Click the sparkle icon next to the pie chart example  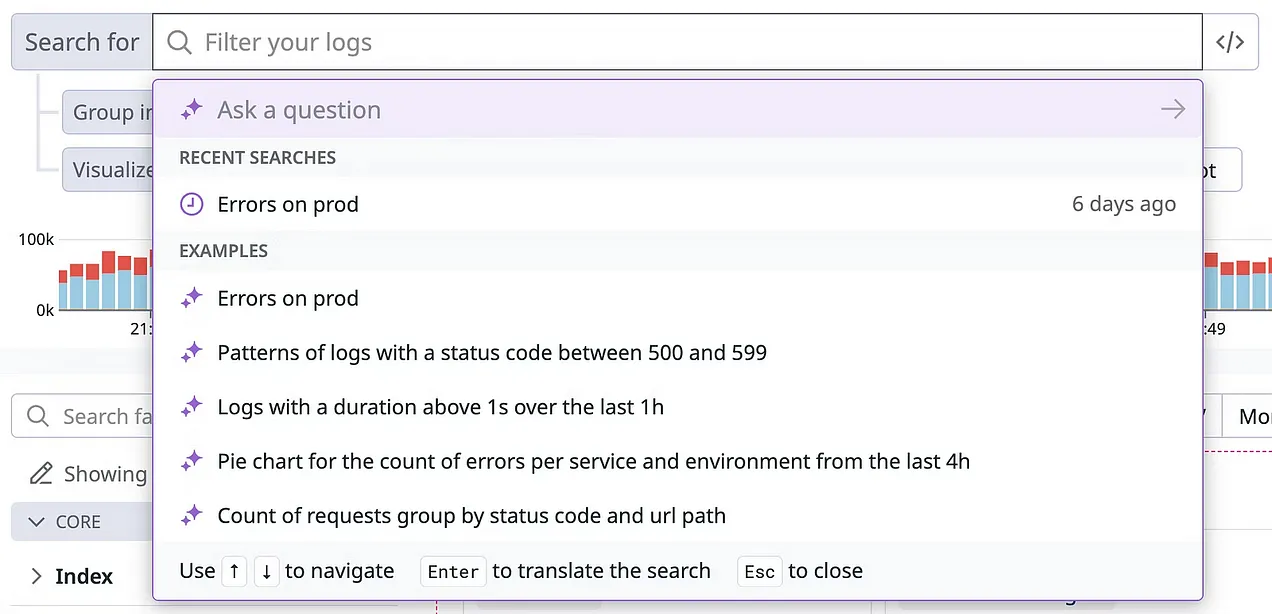click(x=191, y=461)
